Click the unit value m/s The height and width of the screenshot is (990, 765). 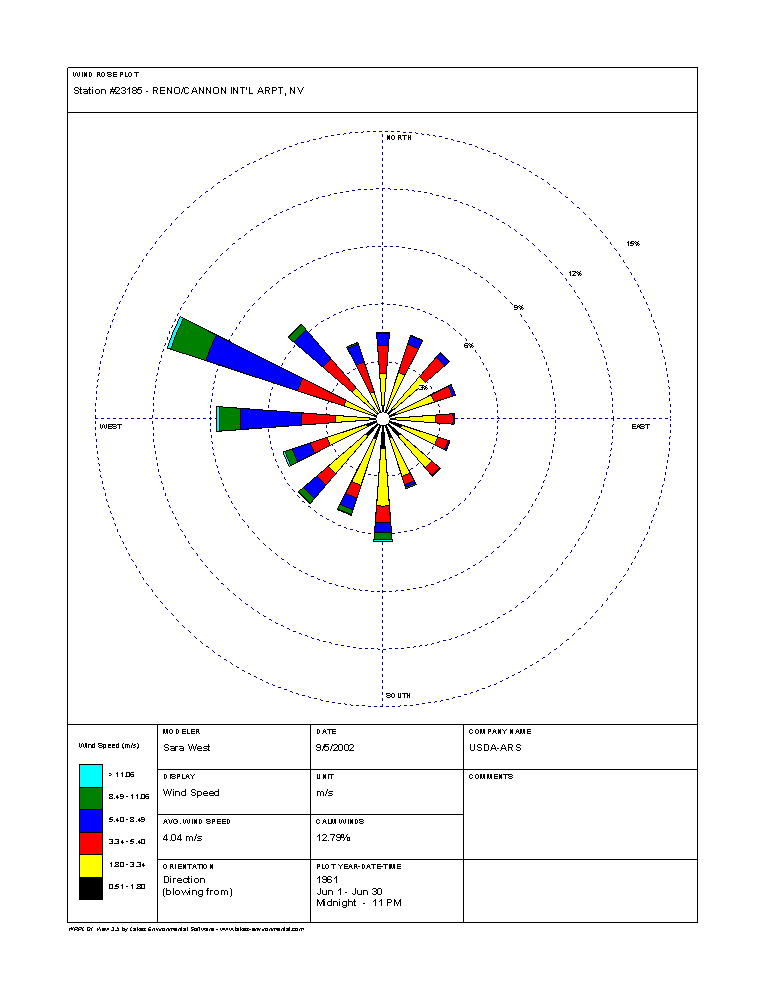coord(324,793)
